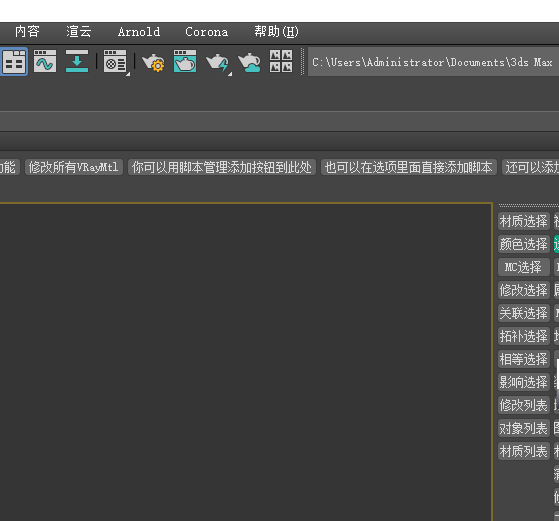Click the 修改所有VRayMtl script button
559x521 pixels.
(74, 167)
